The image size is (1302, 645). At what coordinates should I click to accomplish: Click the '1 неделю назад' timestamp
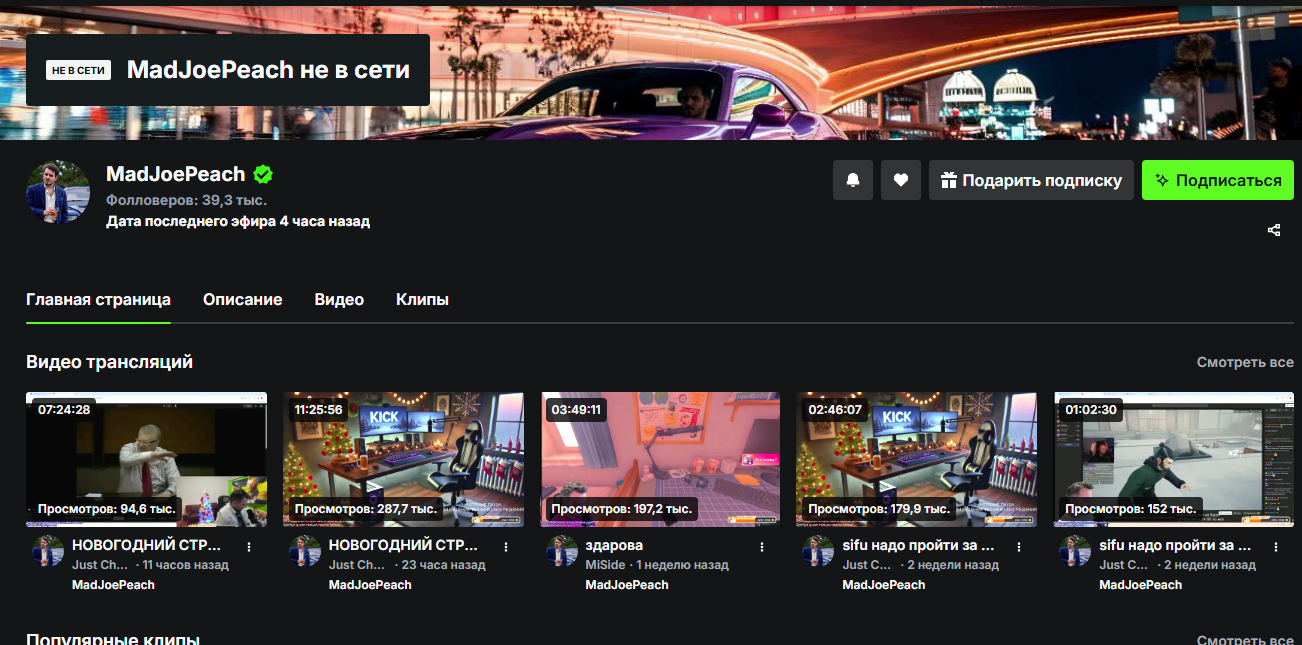pos(684,565)
